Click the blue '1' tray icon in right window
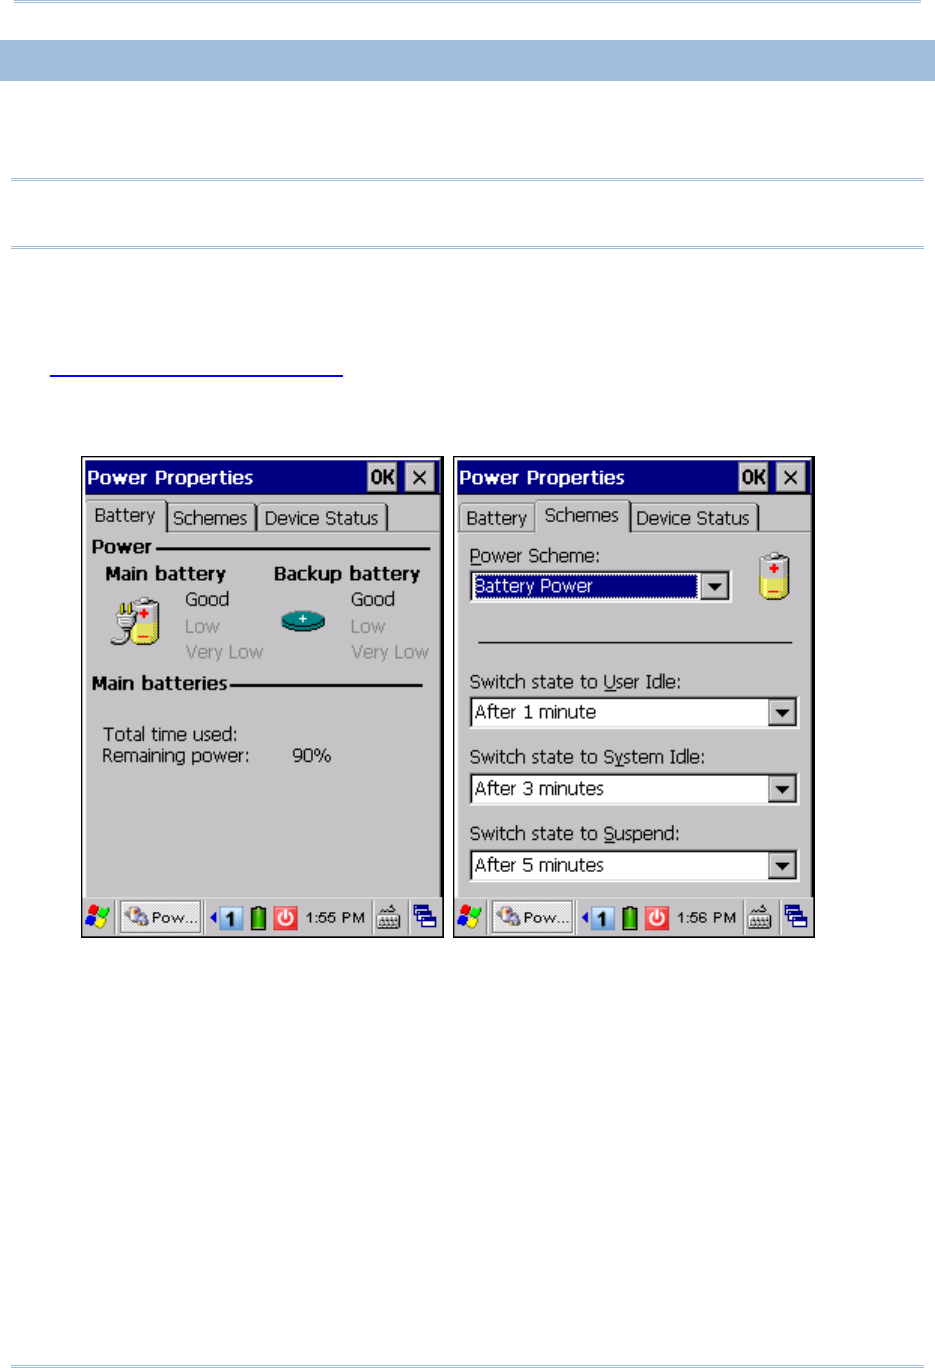Viewport: 935px width, 1368px height. click(602, 917)
